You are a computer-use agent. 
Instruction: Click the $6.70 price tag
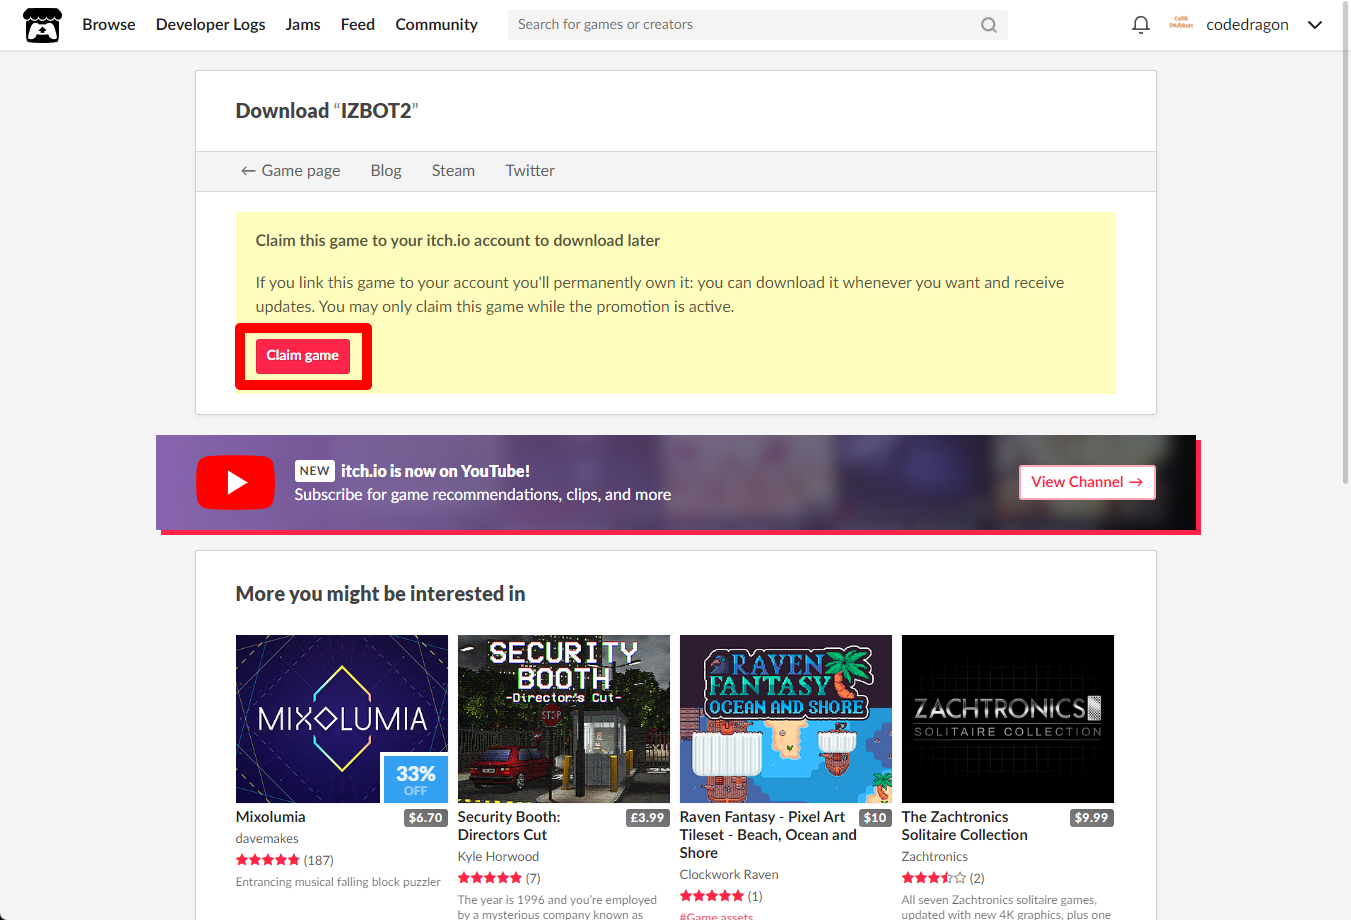pos(426,818)
